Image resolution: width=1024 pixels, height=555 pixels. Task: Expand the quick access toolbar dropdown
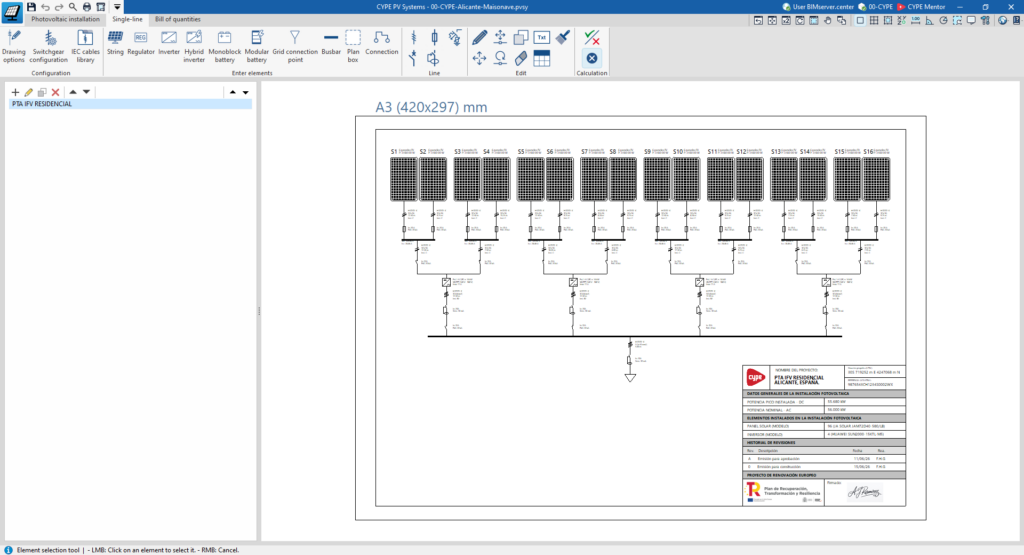pos(117,7)
